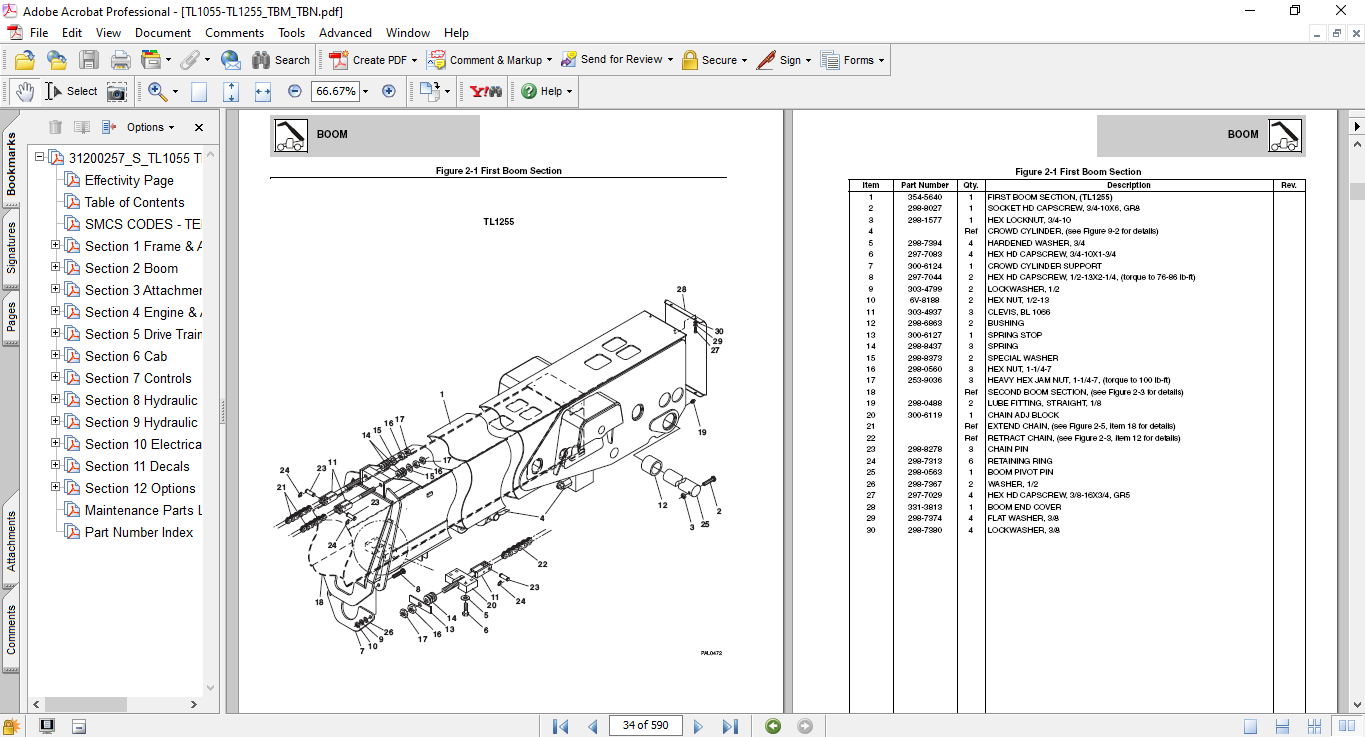Expand the Section 2 Boom bookmark
Screen dimensions: 1365x737
pyautogui.click(x=56, y=268)
